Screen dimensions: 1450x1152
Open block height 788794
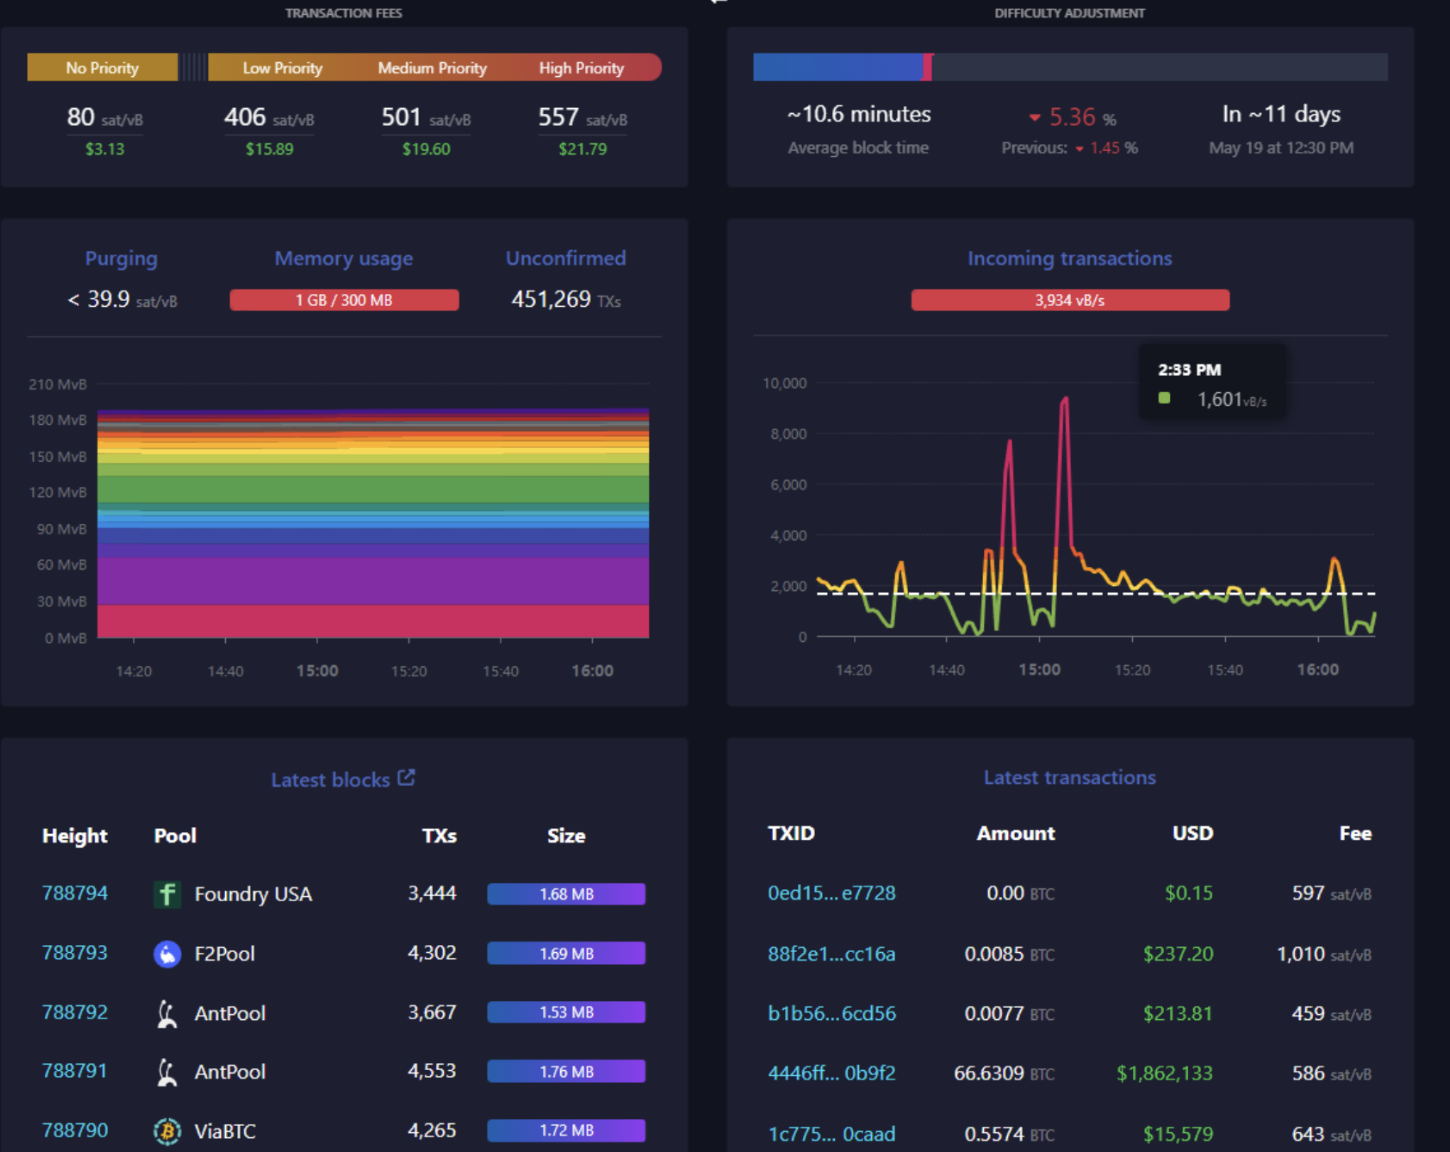coord(75,893)
